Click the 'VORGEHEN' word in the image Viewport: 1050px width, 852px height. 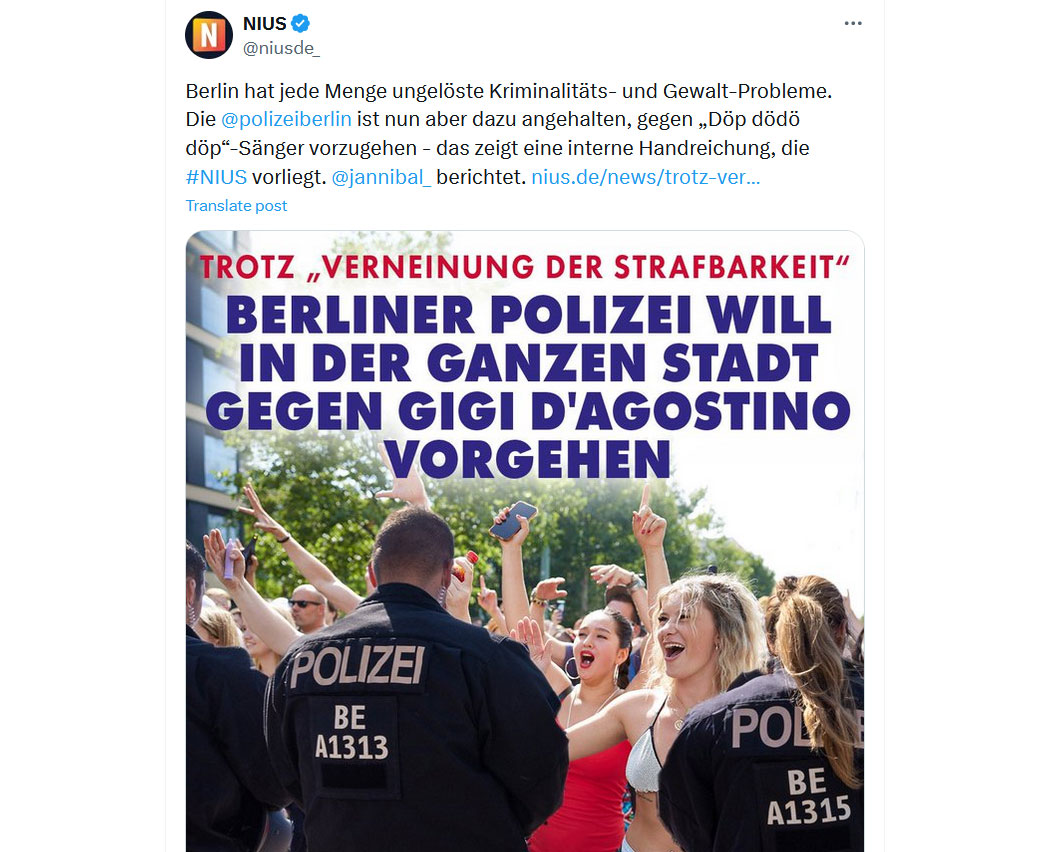[527, 459]
